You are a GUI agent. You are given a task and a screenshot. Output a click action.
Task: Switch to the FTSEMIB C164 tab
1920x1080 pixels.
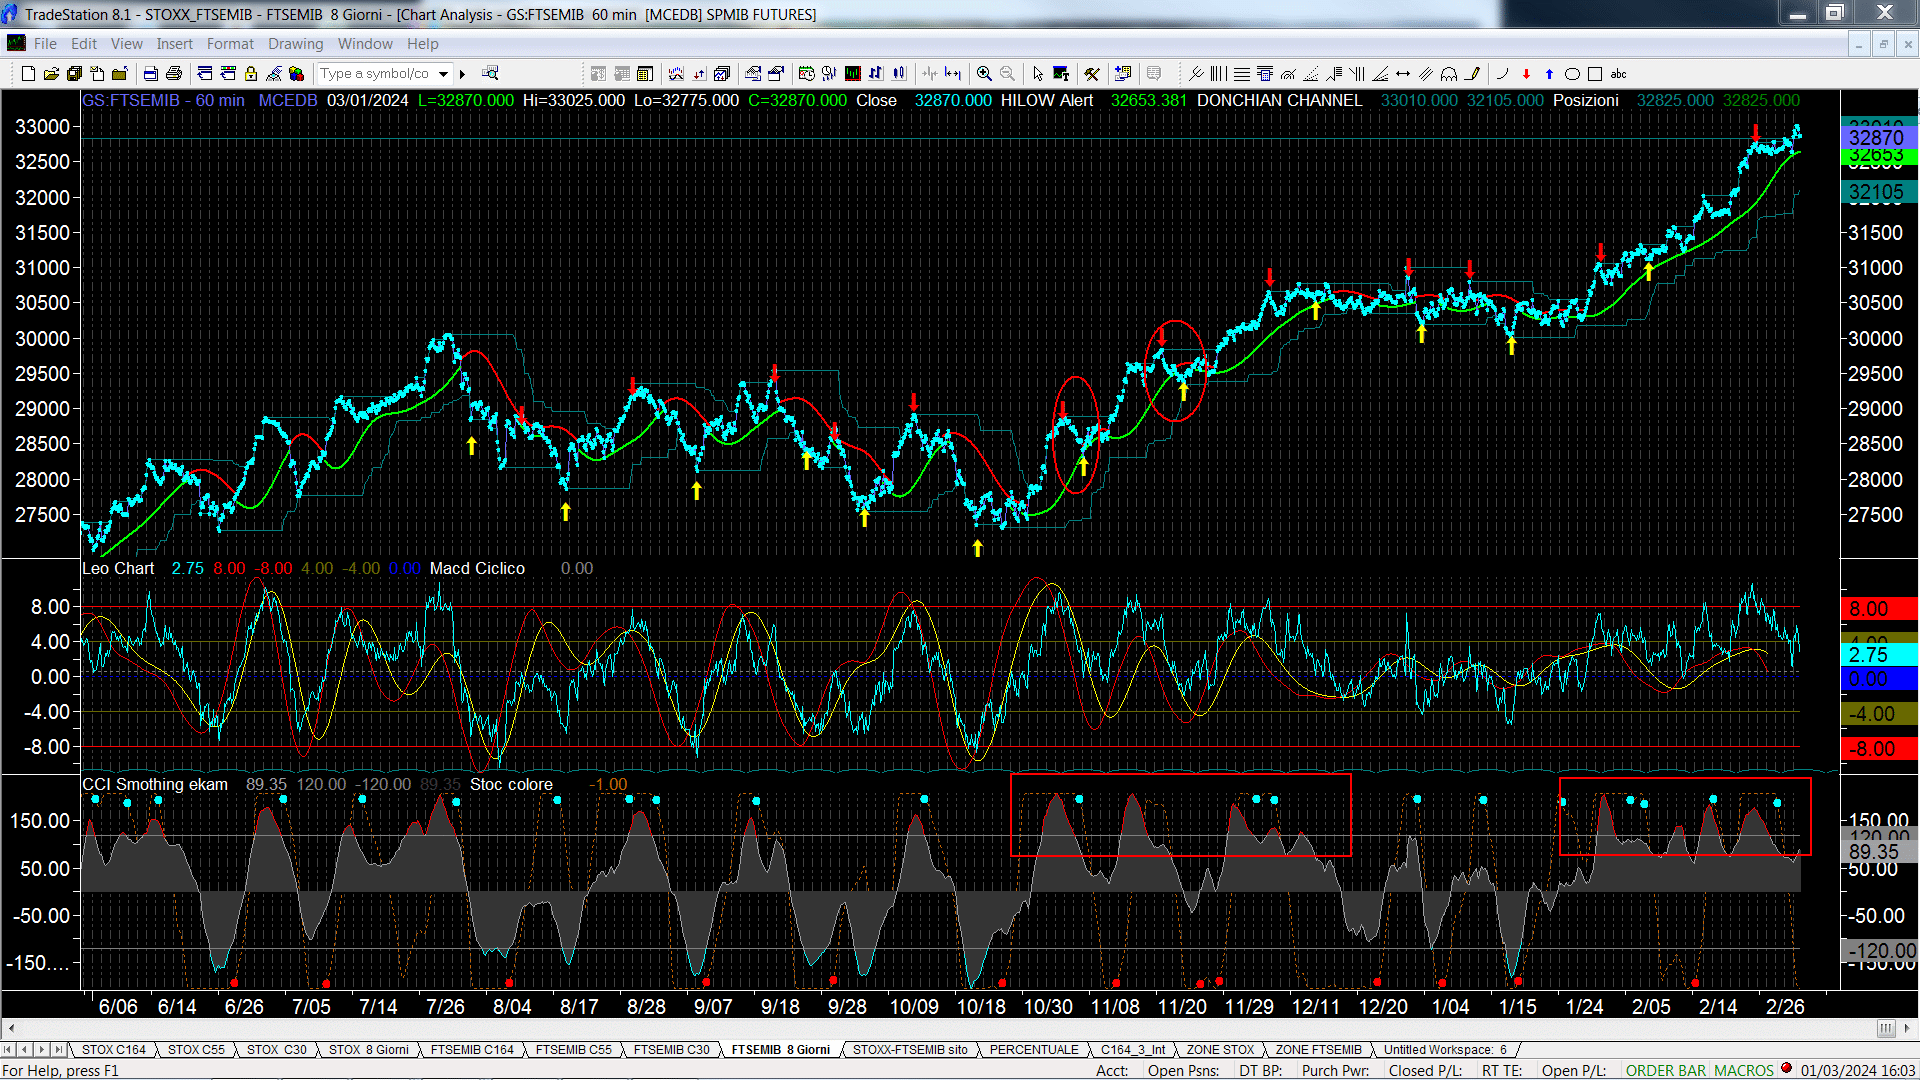pyautogui.click(x=472, y=1049)
